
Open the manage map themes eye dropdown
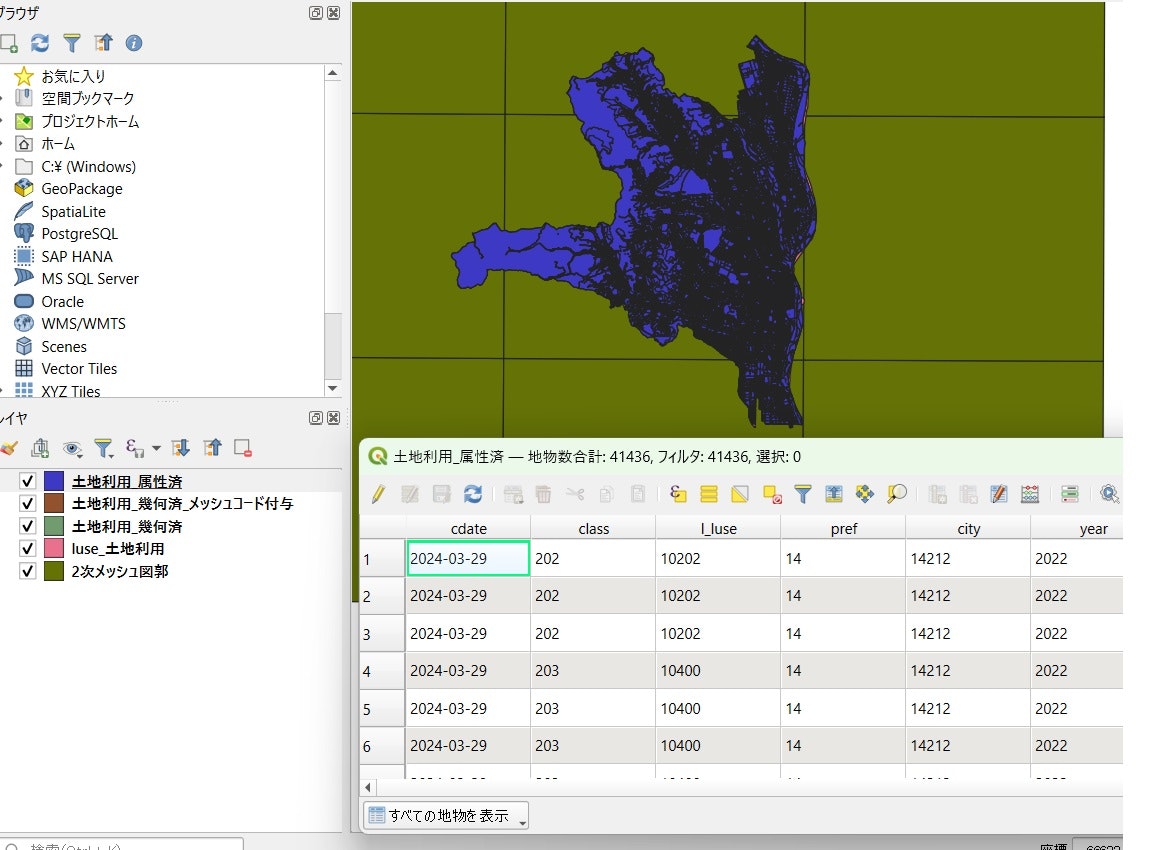tap(73, 448)
